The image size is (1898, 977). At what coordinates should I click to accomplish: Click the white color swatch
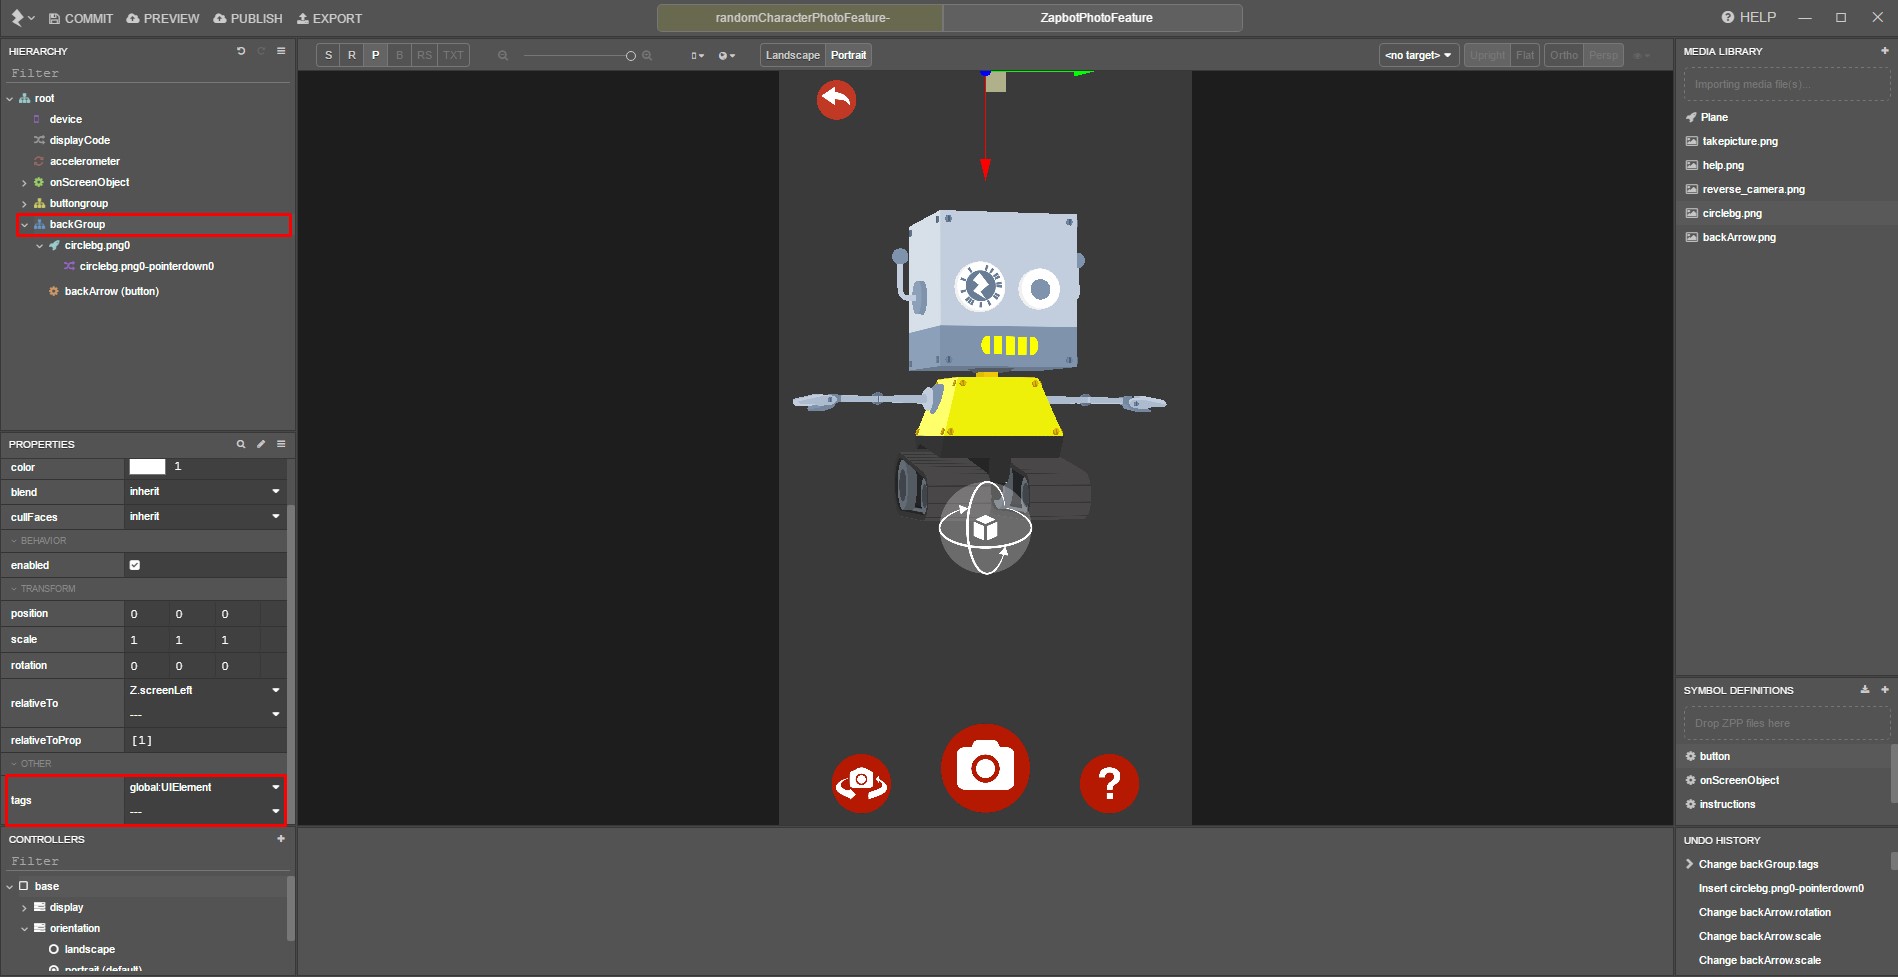(x=147, y=467)
